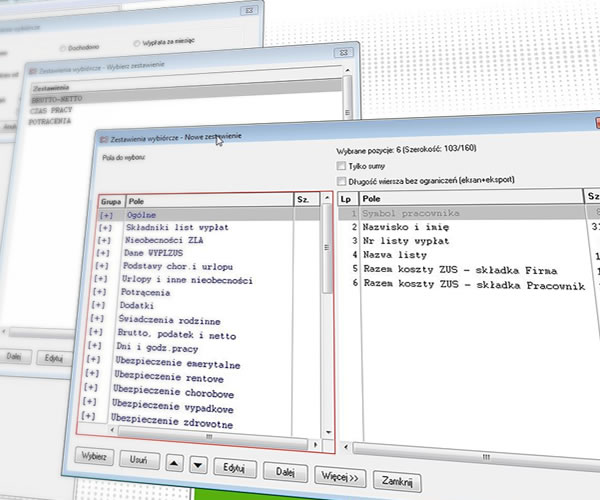This screenshot has height=500, width=600.
Task: Click right arrow of field list horizontal scrollbar
Action: tap(315, 445)
